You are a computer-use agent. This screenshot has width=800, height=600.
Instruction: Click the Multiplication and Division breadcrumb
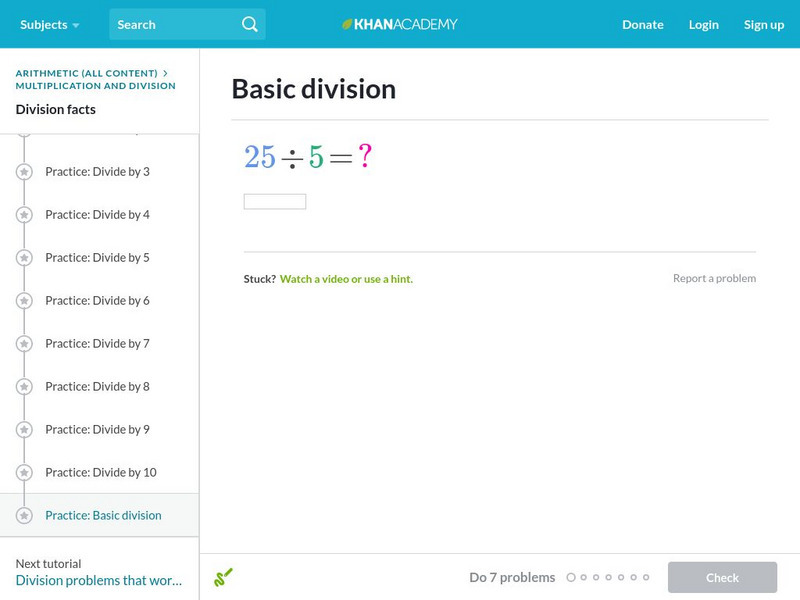click(94, 86)
